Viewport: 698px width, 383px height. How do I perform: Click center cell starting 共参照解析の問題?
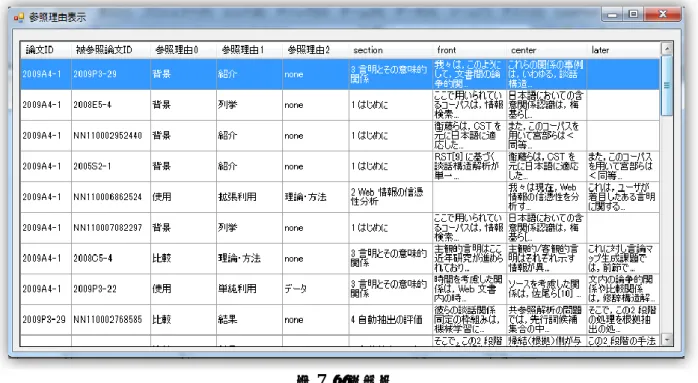tap(546, 320)
